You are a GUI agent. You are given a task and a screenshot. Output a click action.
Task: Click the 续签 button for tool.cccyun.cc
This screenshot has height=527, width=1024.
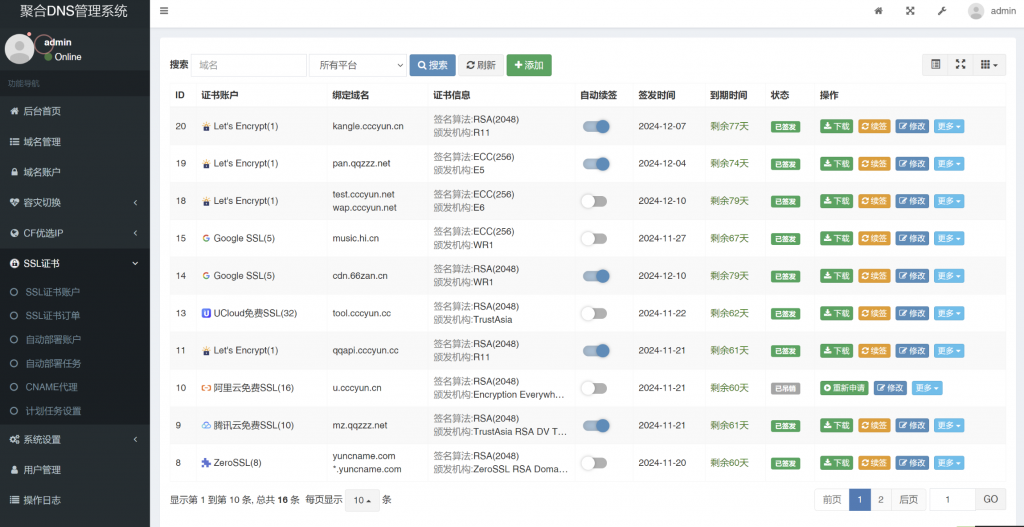coord(874,313)
